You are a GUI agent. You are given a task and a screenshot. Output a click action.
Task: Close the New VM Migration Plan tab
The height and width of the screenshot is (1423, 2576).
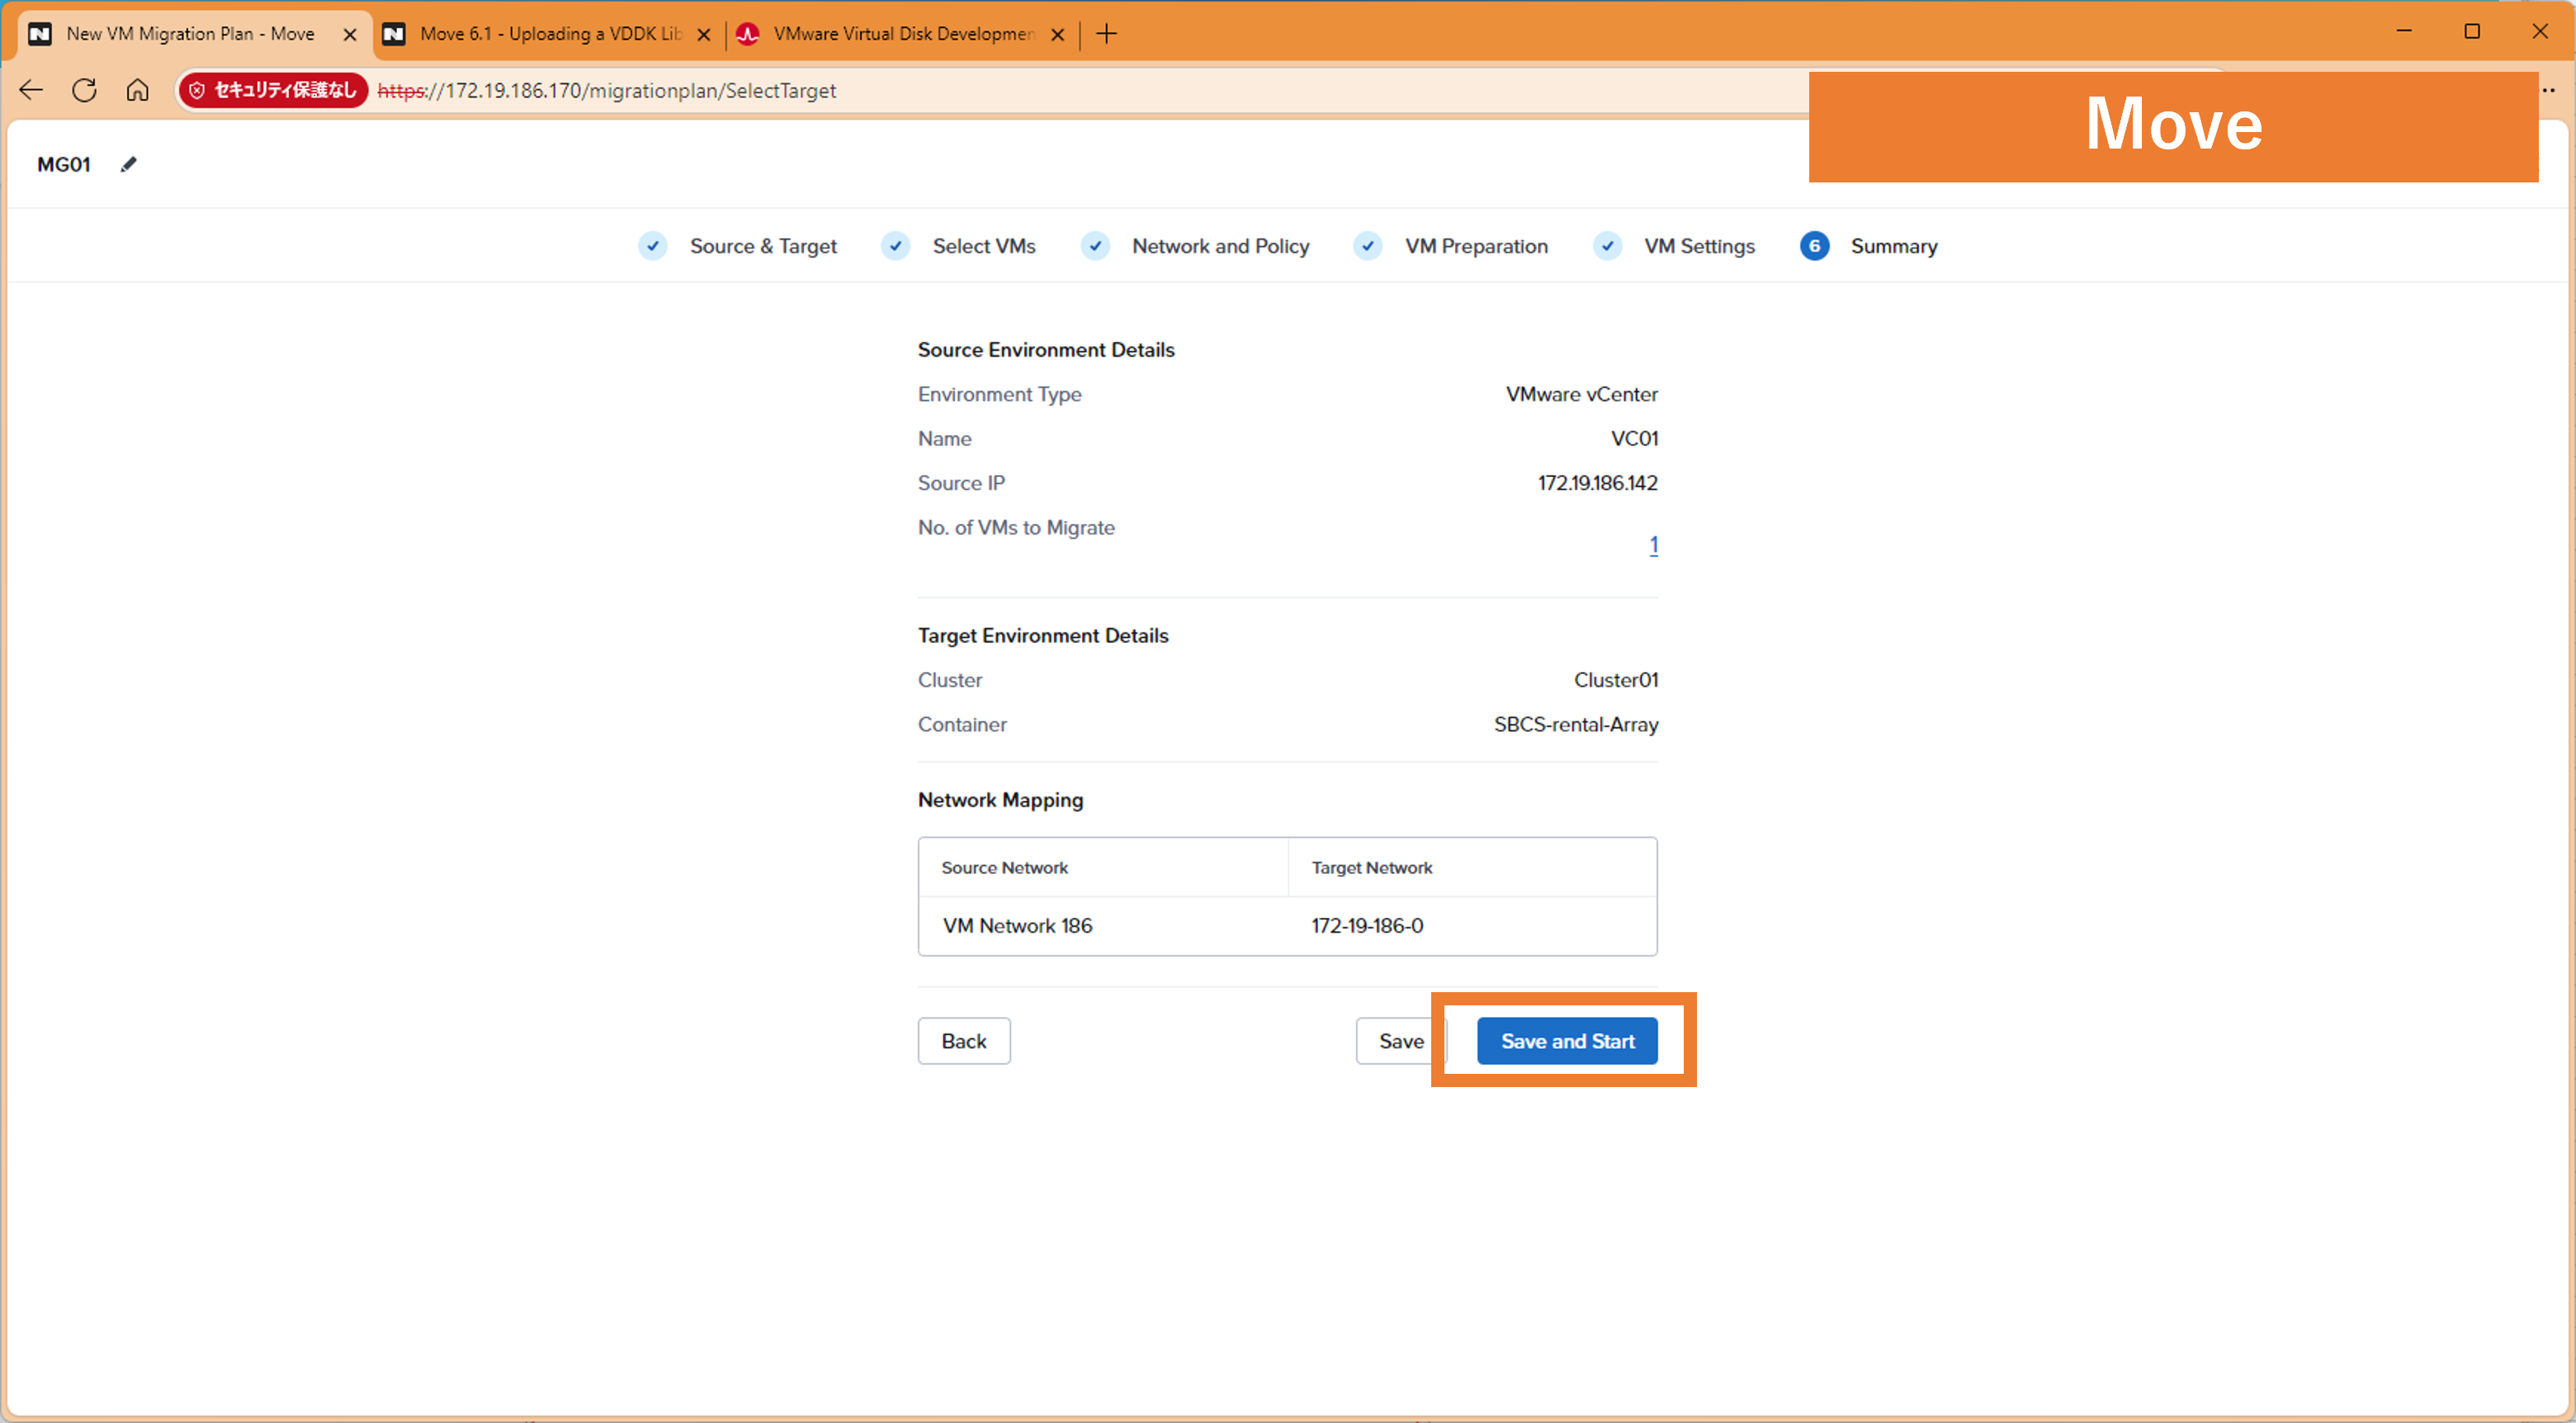[350, 34]
